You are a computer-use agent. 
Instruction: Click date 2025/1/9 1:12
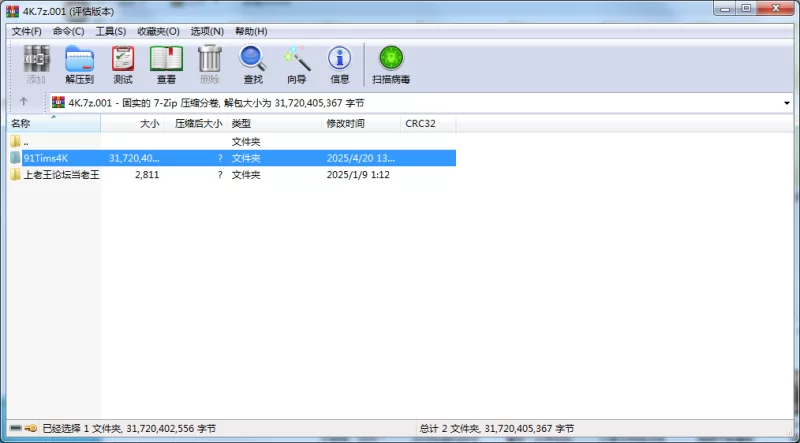[358, 175]
